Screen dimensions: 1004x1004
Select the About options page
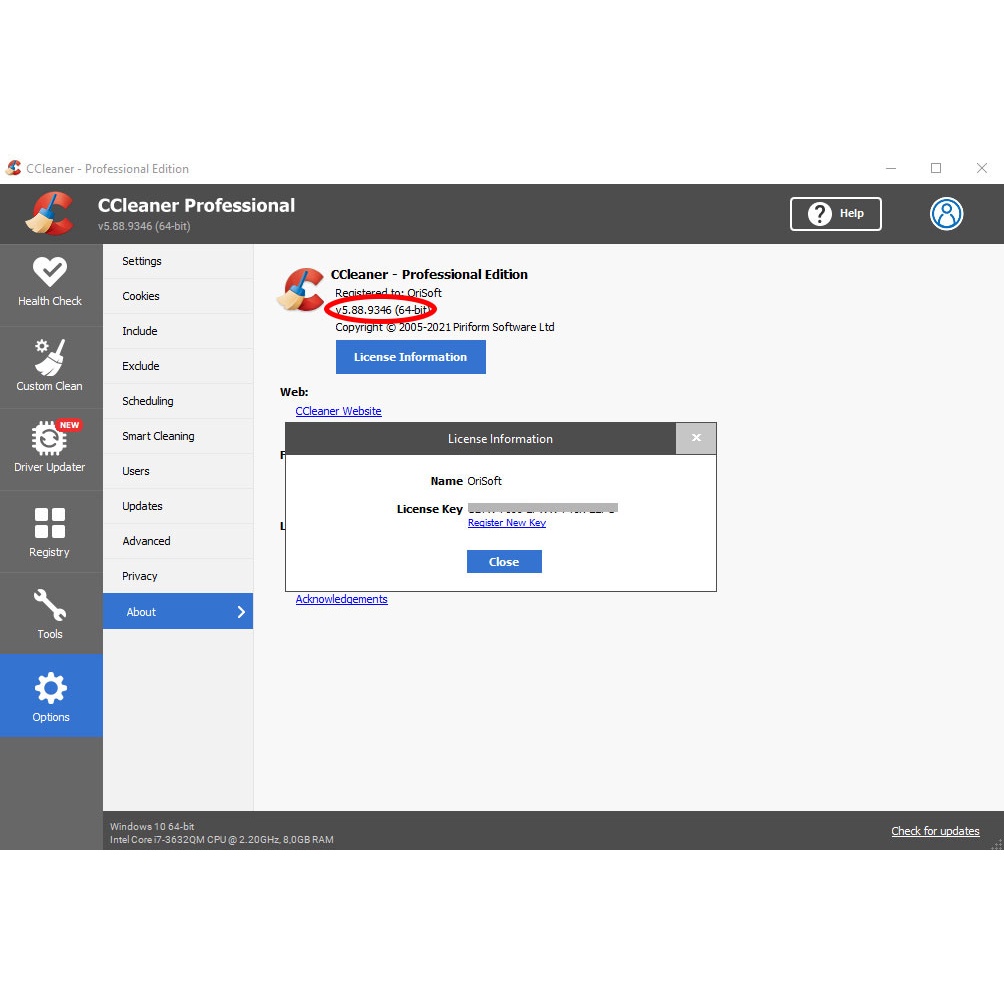click(x=178, y=611)
